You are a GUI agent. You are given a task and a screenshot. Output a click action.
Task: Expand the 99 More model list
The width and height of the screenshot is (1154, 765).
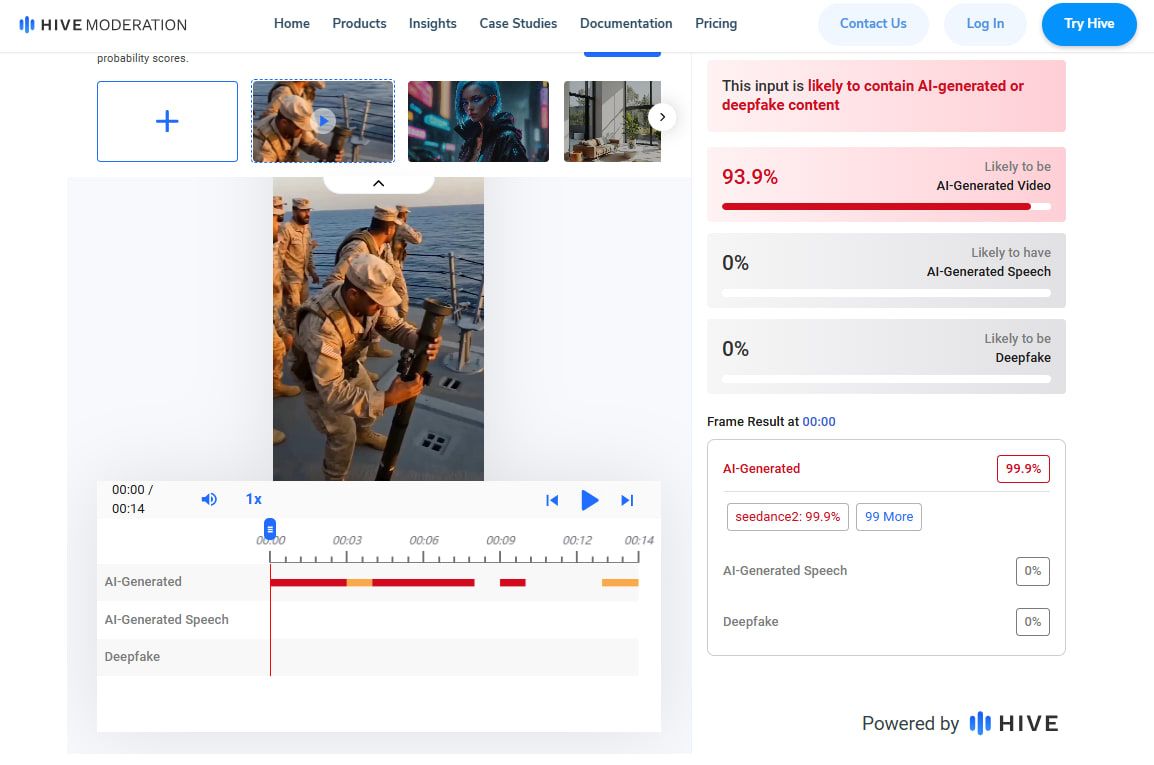[x=888, y=517]
